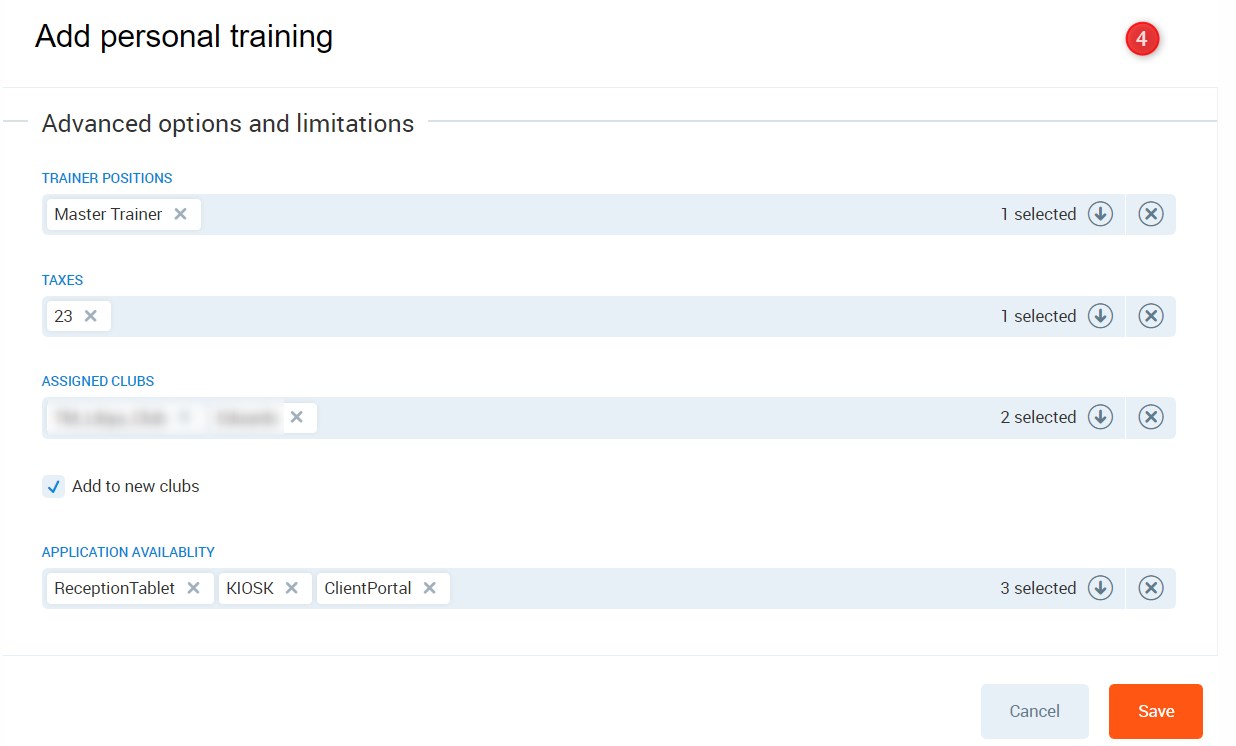Remove the KIOSK tag
Viewport: 1236px width, 746px height.
pos(292,588)
